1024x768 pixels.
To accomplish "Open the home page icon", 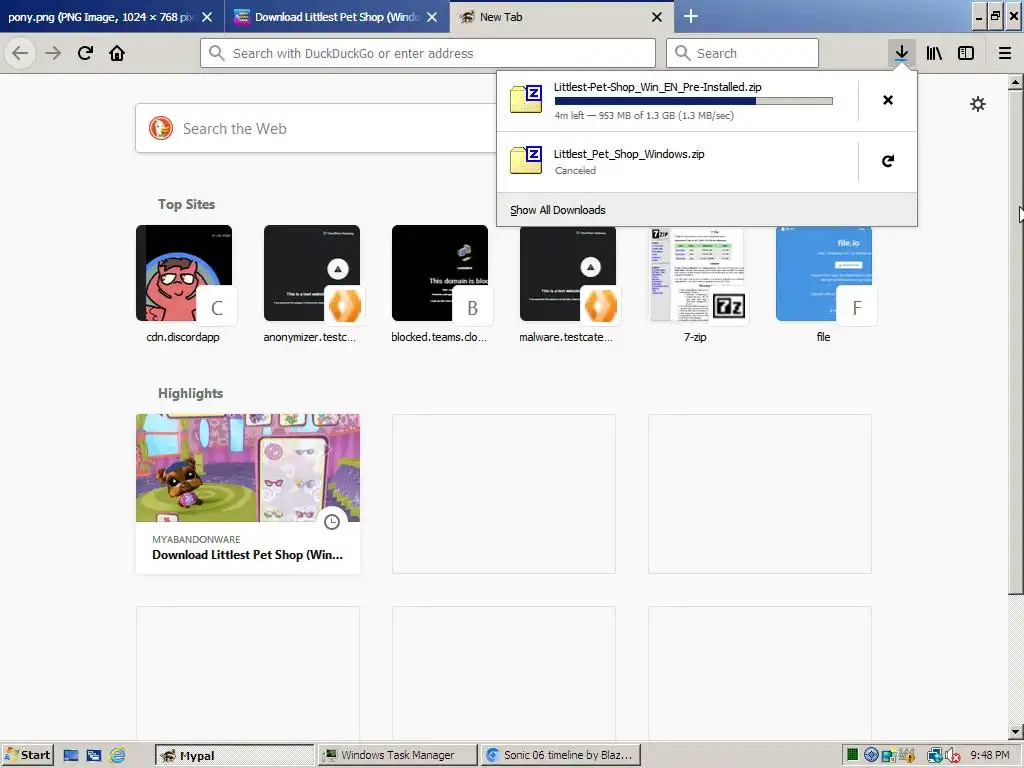I will pos(117,53).
